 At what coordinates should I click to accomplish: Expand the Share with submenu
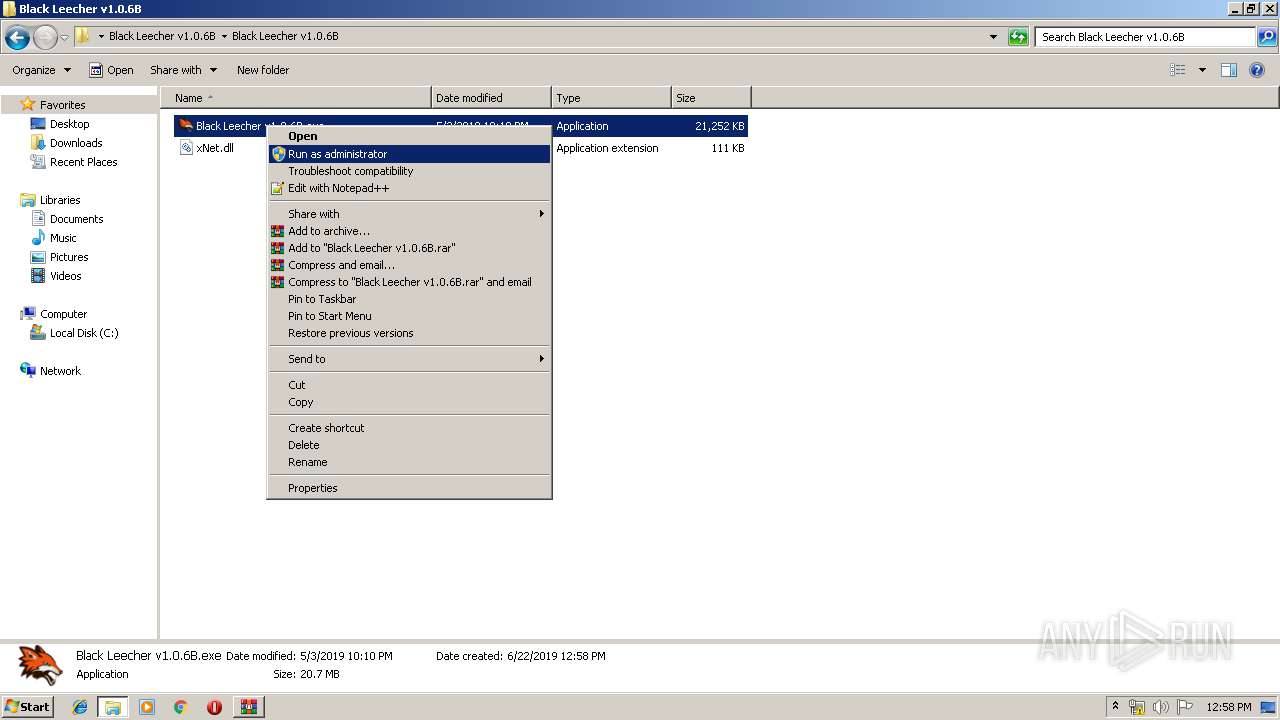point(409,214)
